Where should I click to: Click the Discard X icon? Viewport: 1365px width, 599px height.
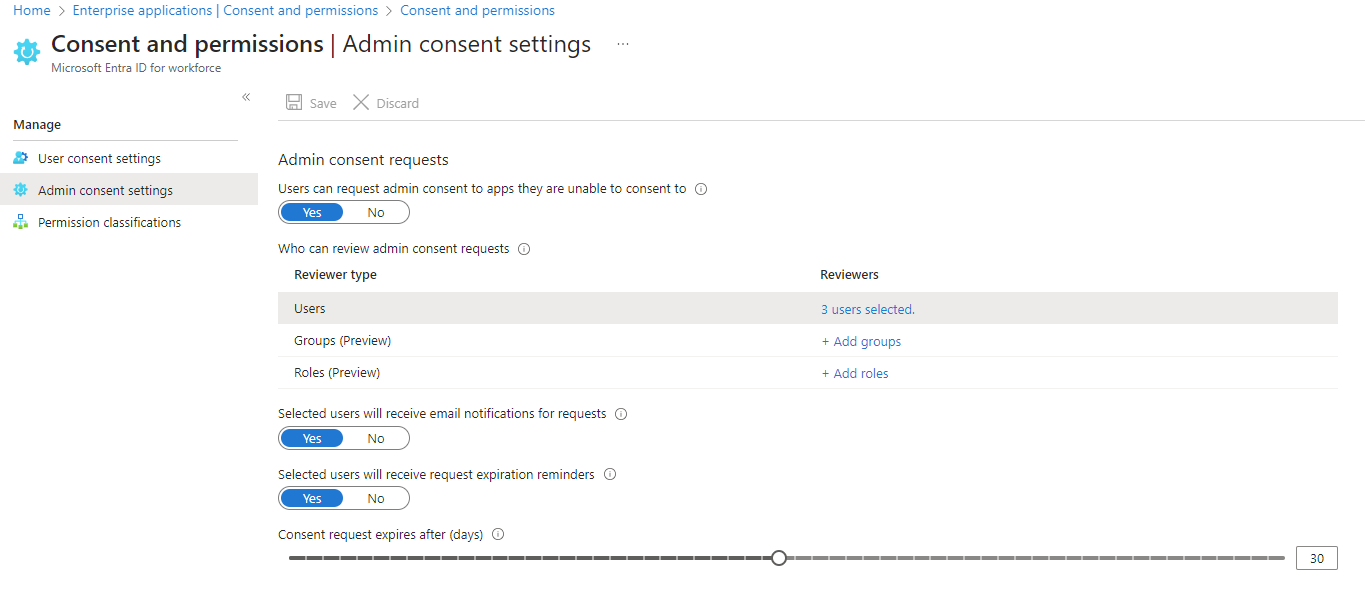tap(361, 103)
